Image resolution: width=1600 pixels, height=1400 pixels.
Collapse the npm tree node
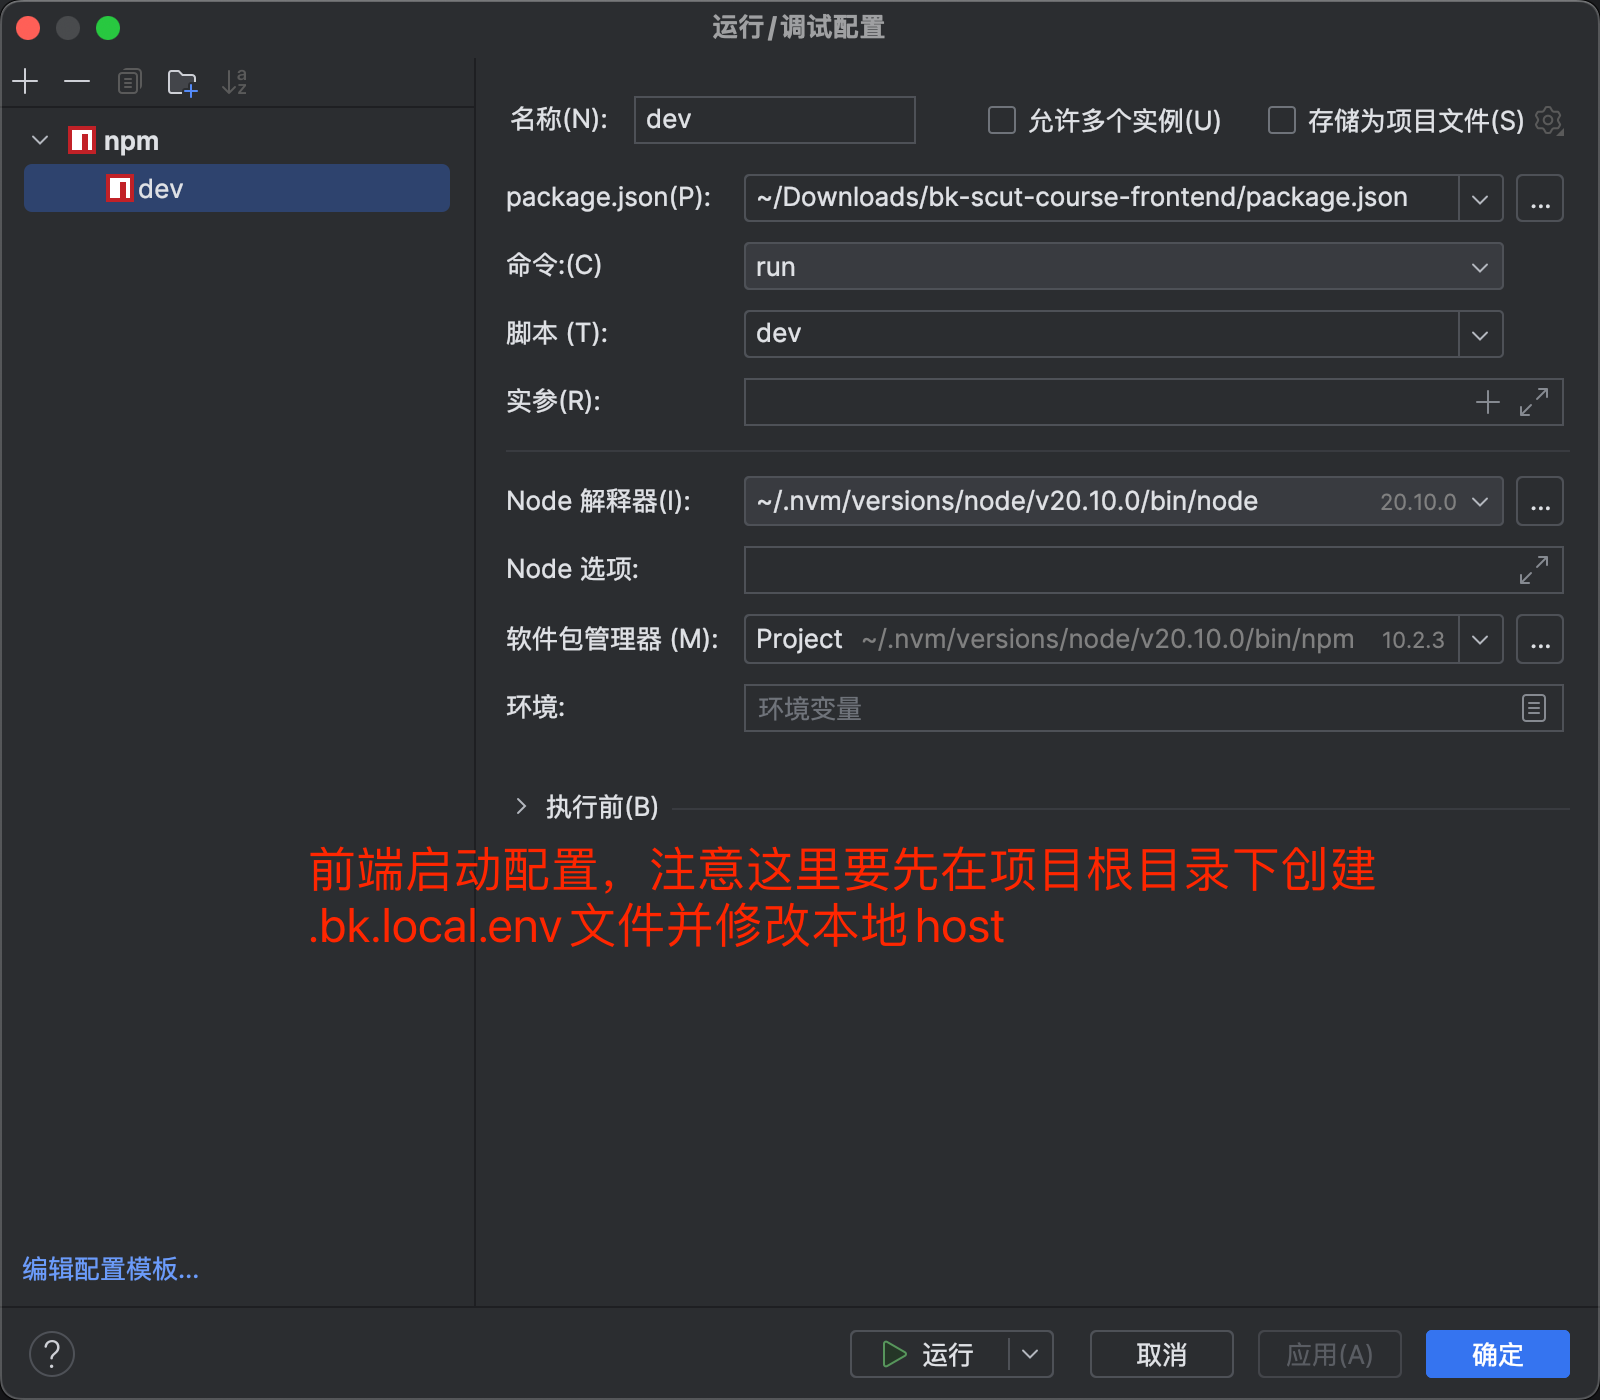[x=40, y=140]
